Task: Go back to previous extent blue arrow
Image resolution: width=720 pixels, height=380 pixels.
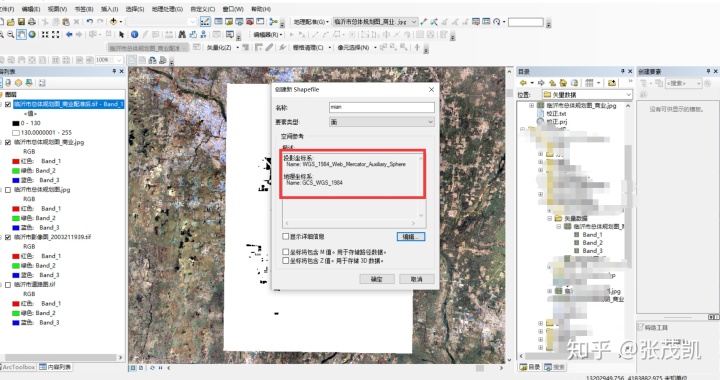Action: (x=69, y=34)
